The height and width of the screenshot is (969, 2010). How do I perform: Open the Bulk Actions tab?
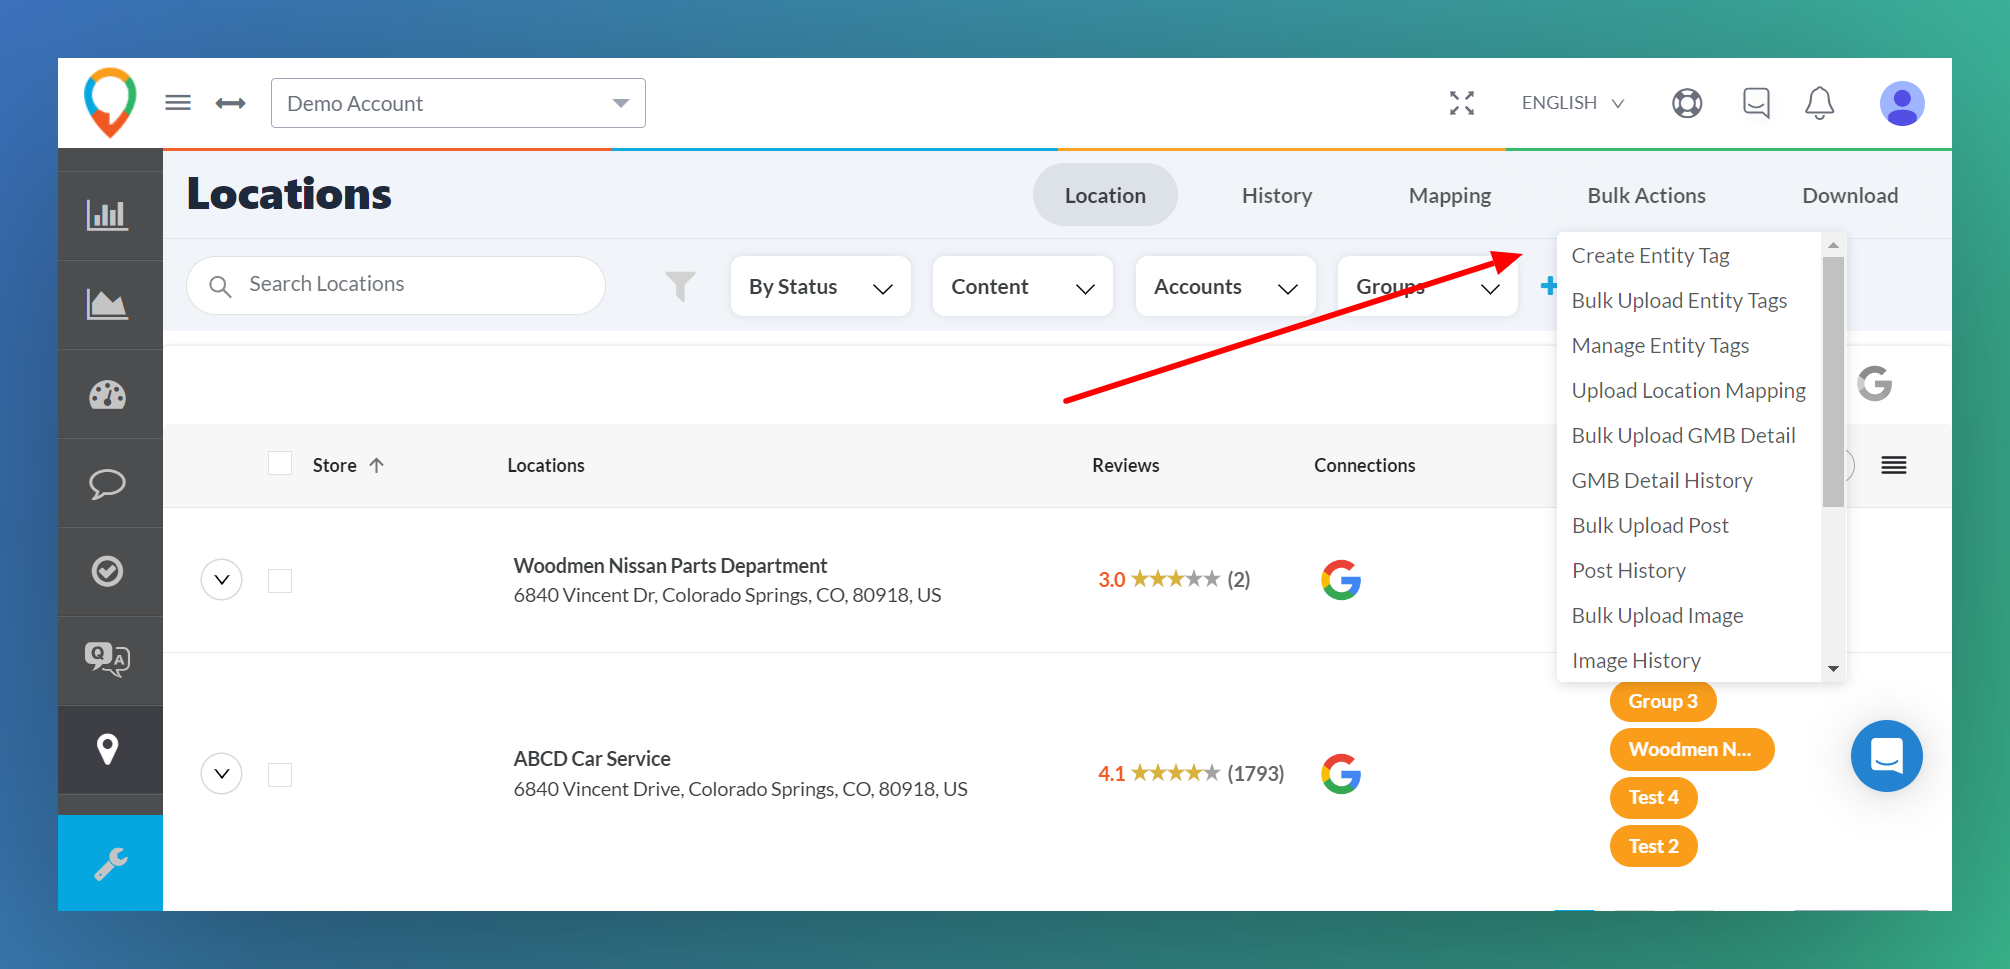pos(1647,195)
